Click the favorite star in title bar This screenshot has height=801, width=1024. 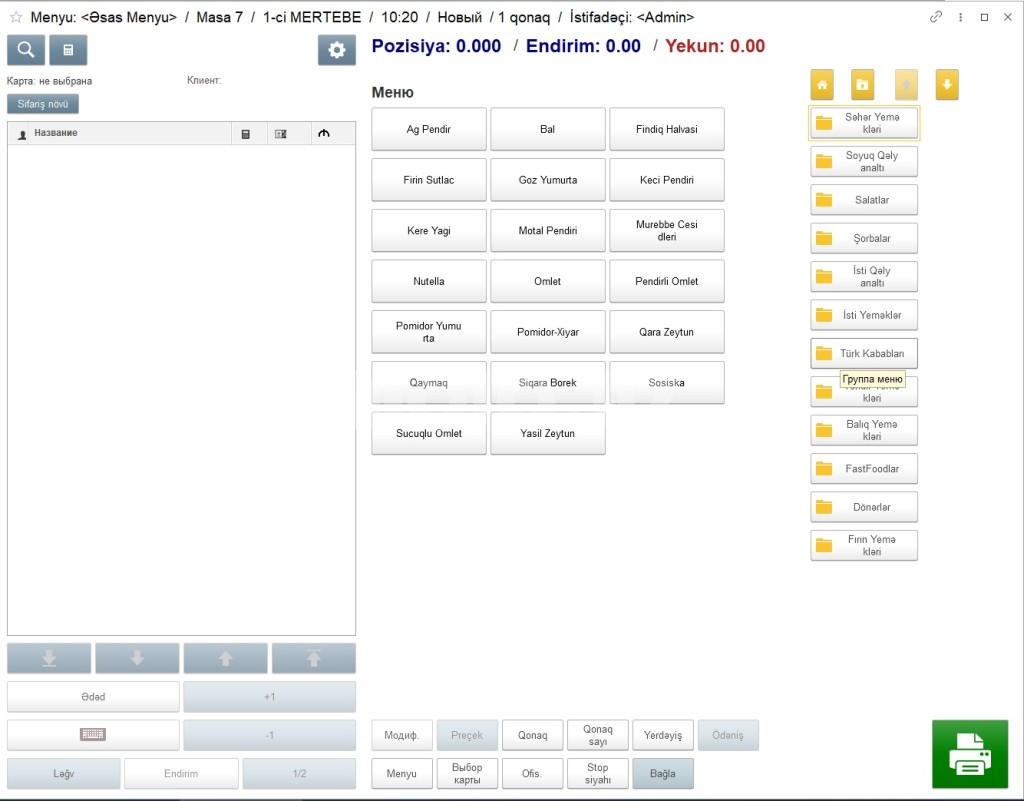[x=15, y=17]
